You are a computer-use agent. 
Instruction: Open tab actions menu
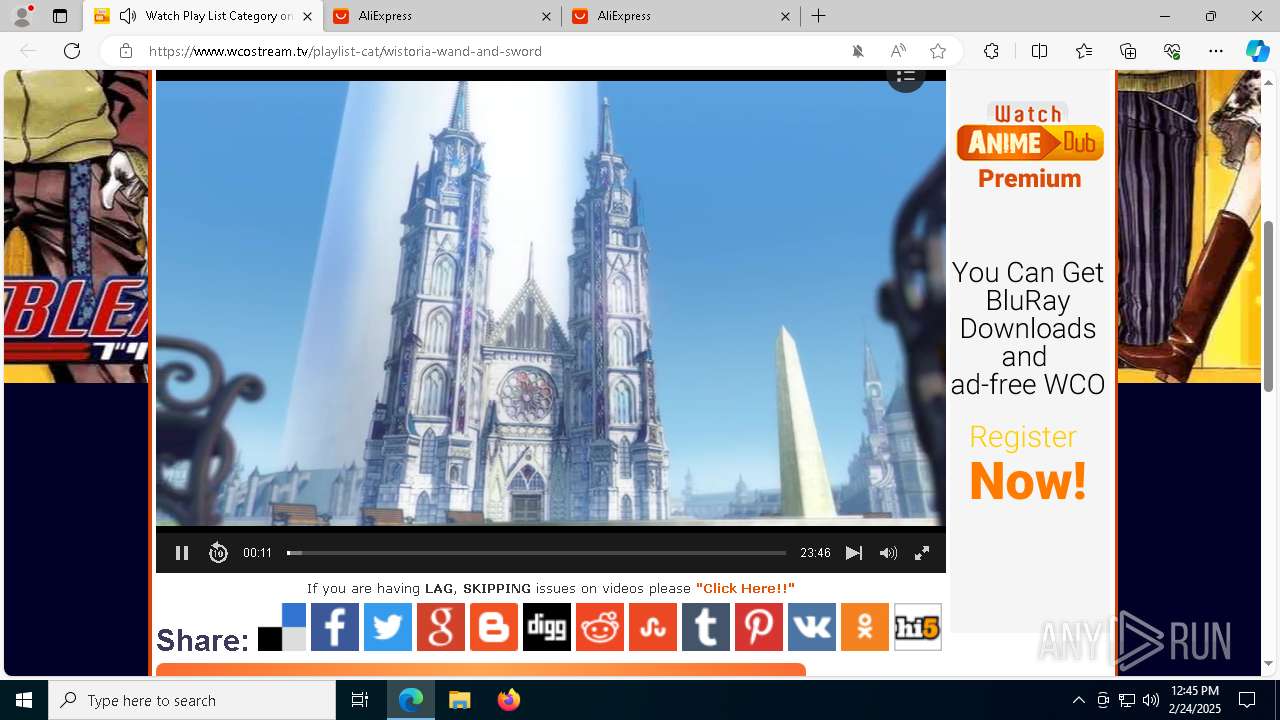[60, 16]
